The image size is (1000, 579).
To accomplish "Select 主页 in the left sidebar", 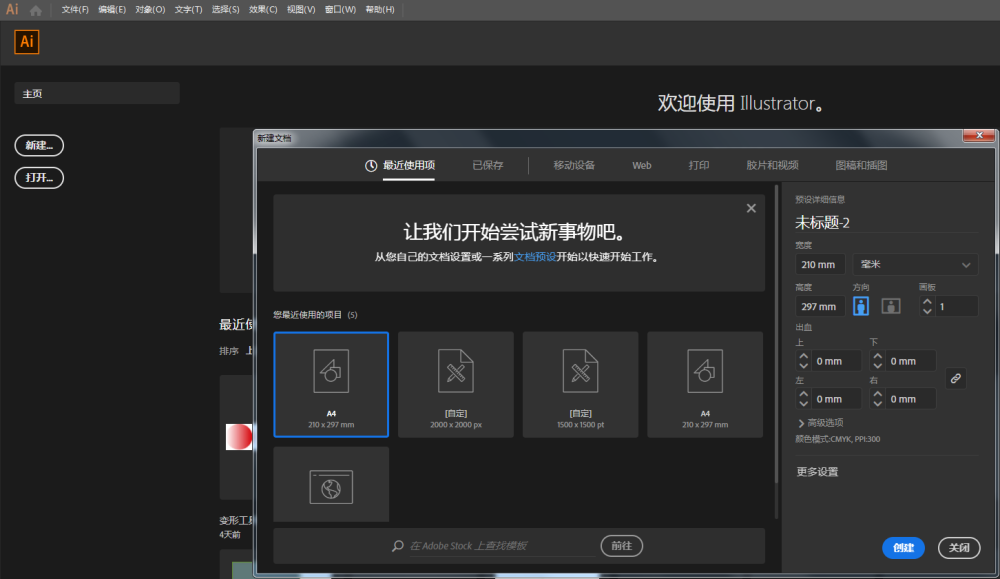I will click(x=97, y=94).
